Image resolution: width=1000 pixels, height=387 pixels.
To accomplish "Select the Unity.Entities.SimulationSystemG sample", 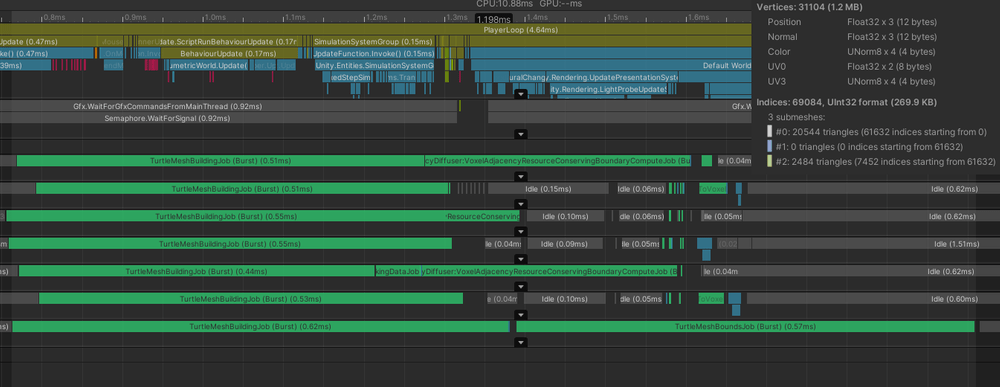I will coord(373,65).
